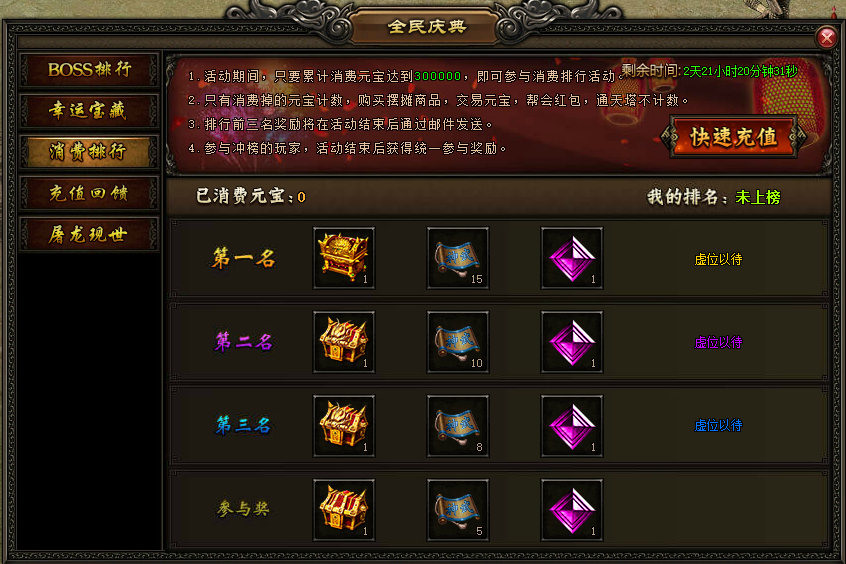
Task: Click third place dragon chest reward
Action: pos(344,426)
